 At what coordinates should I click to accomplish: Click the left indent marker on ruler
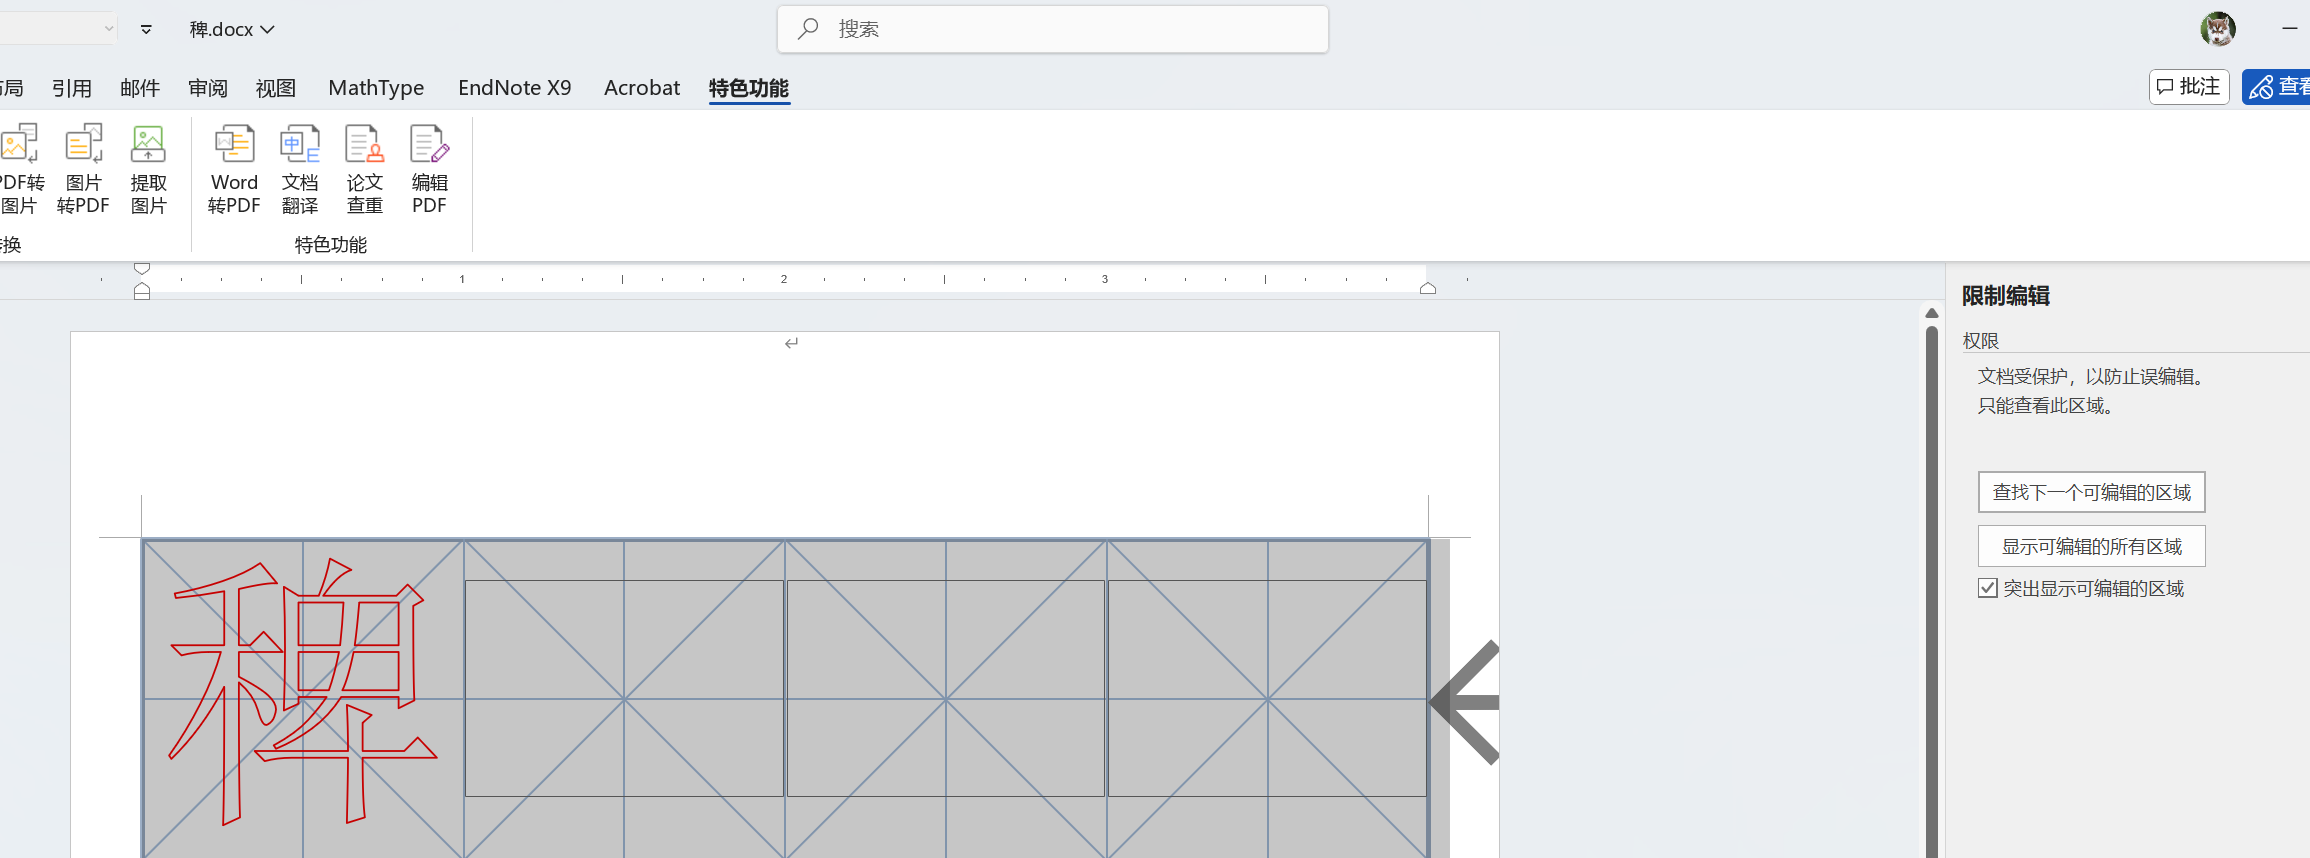[x=142, y=291]
